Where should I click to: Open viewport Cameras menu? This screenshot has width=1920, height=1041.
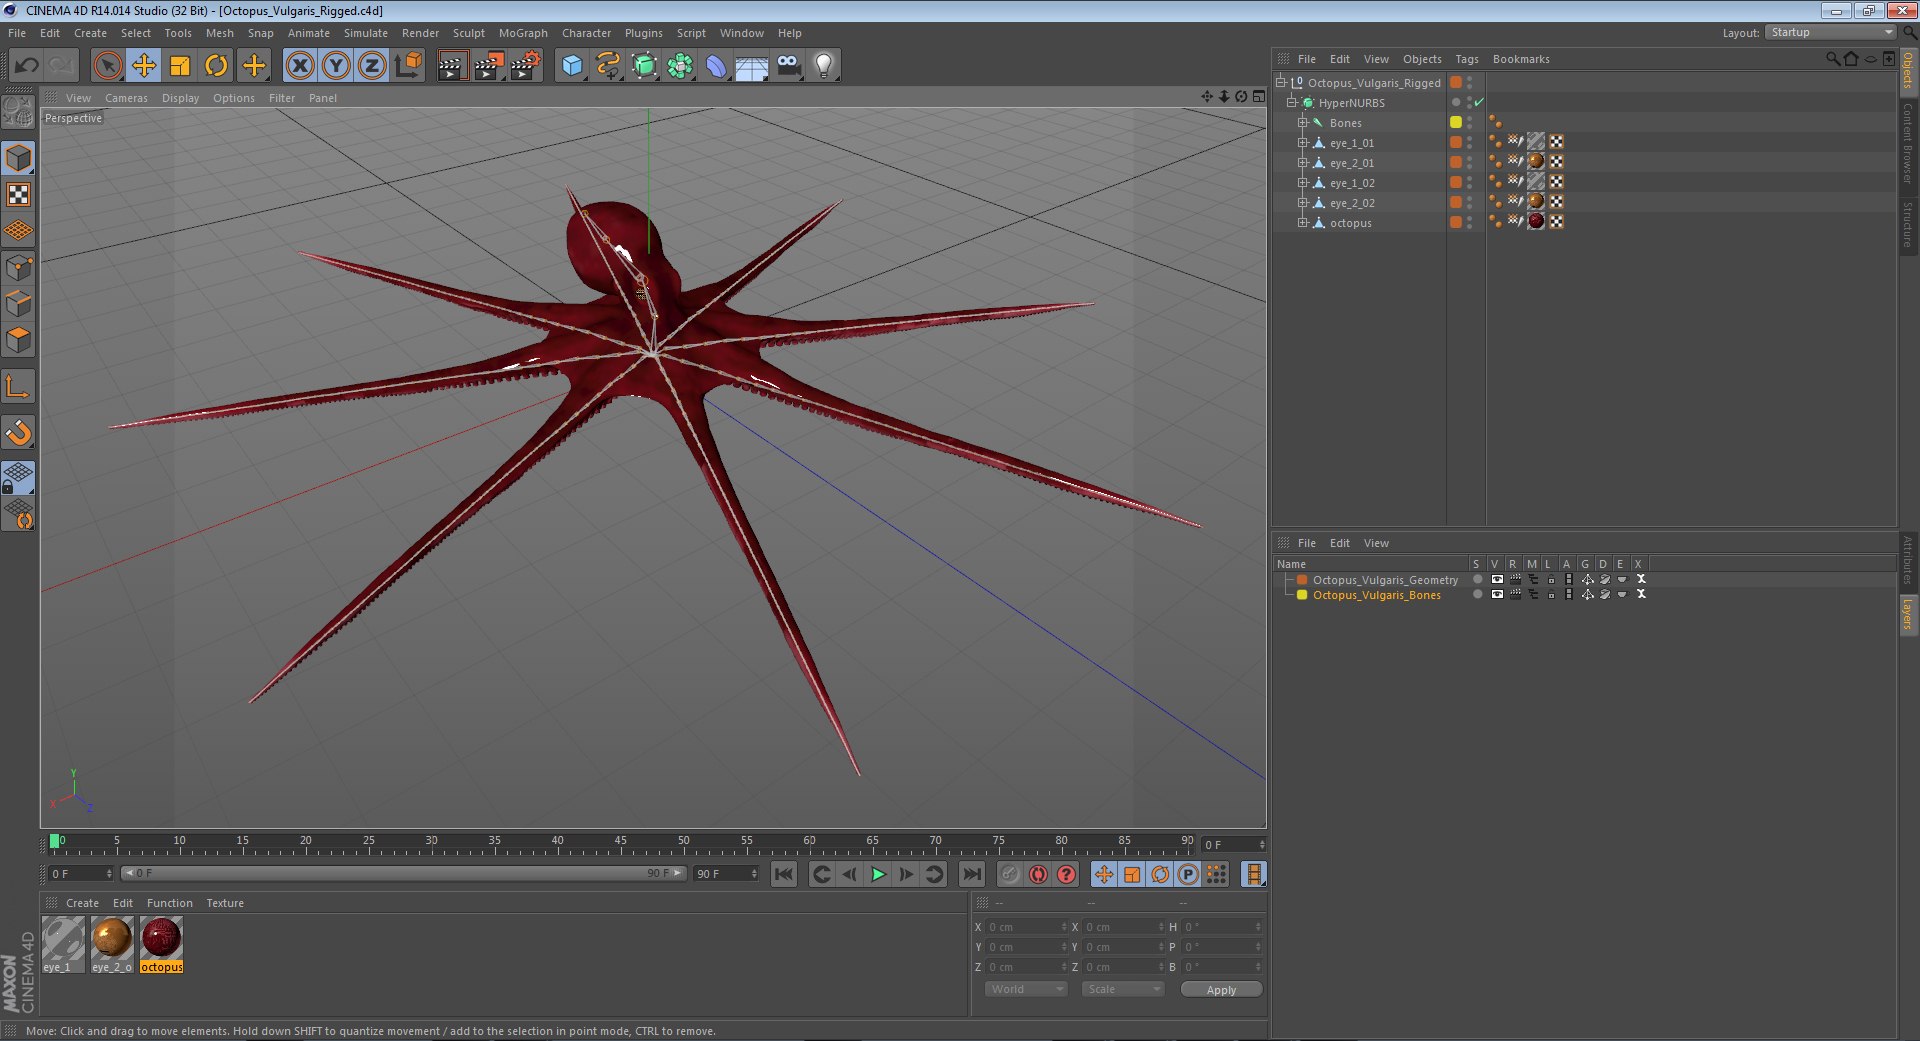click(126, 98)
